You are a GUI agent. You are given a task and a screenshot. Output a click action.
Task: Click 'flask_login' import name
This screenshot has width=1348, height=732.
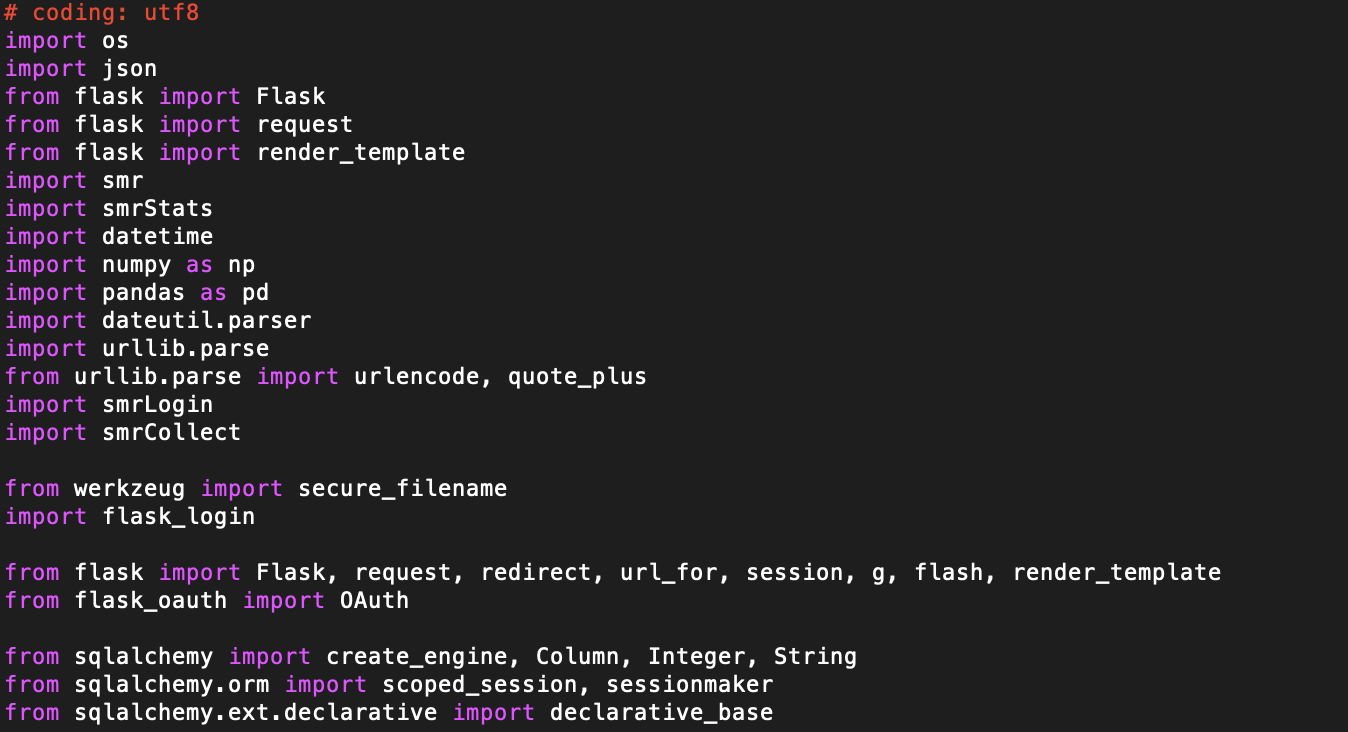coord(179,517)
